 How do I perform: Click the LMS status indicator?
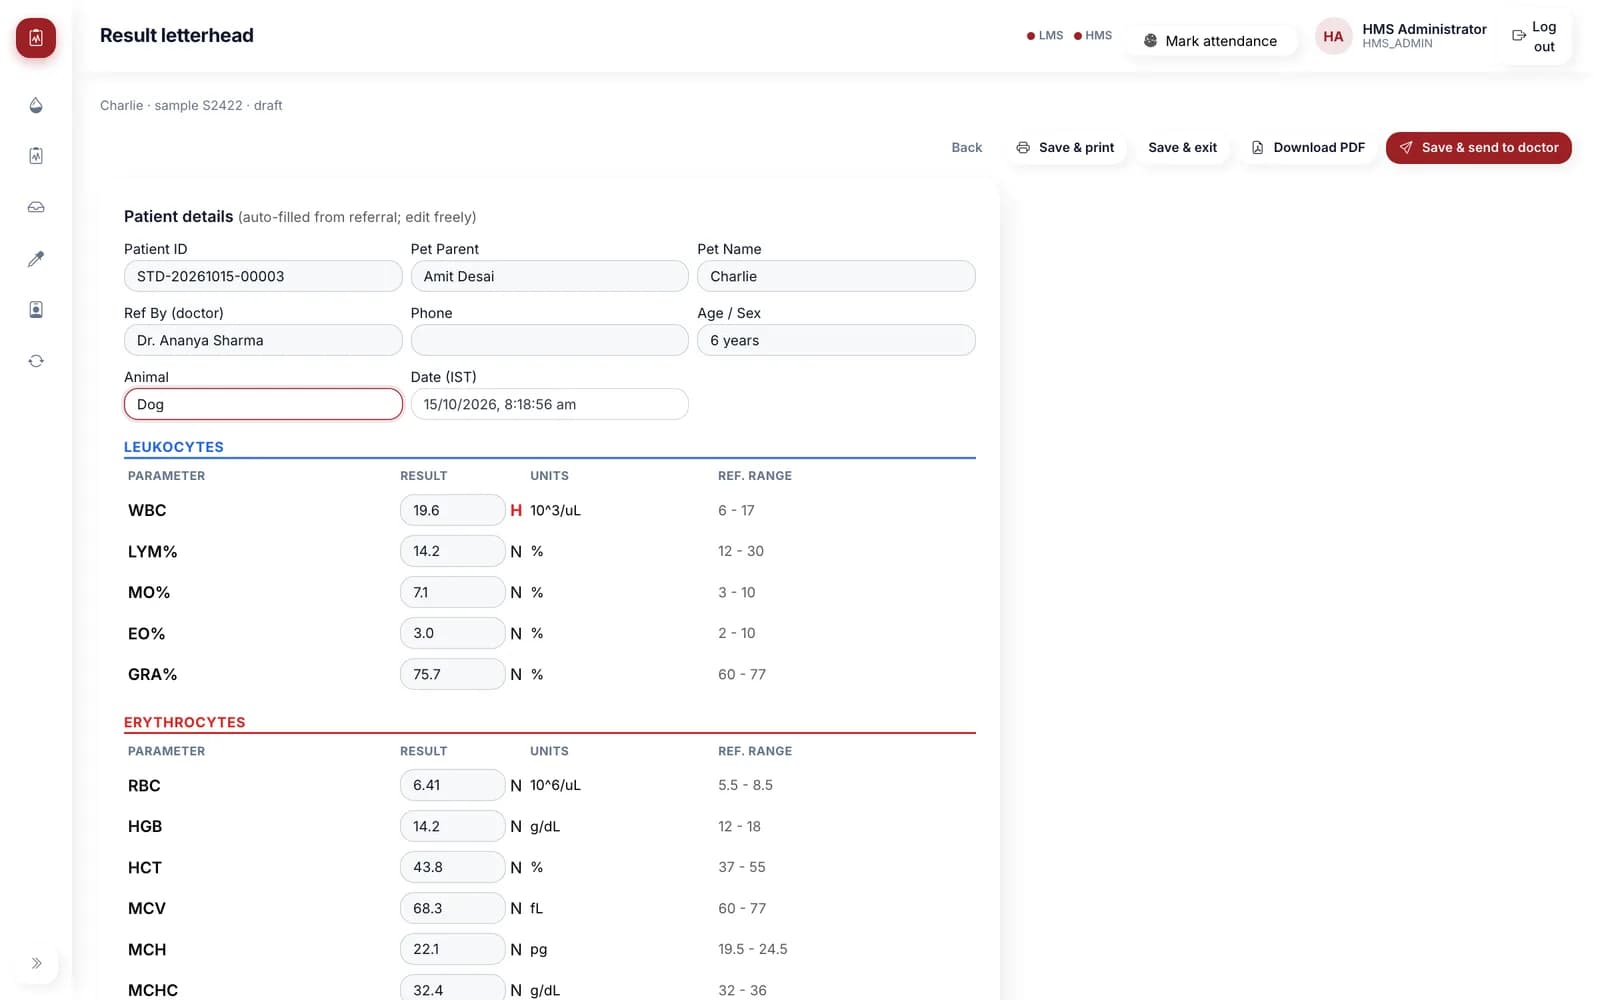point(1045,35)
